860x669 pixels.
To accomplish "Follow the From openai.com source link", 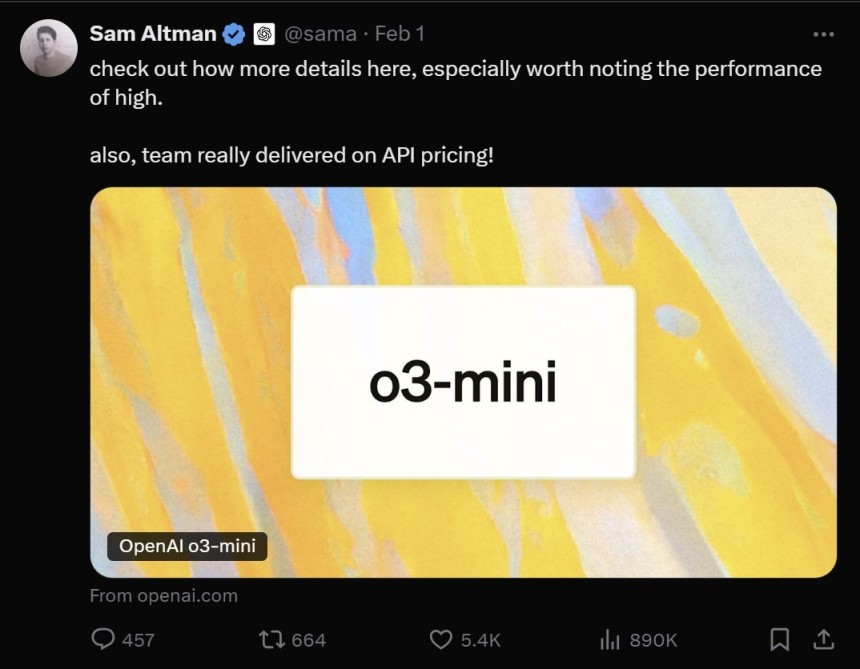I will [164, 596].
